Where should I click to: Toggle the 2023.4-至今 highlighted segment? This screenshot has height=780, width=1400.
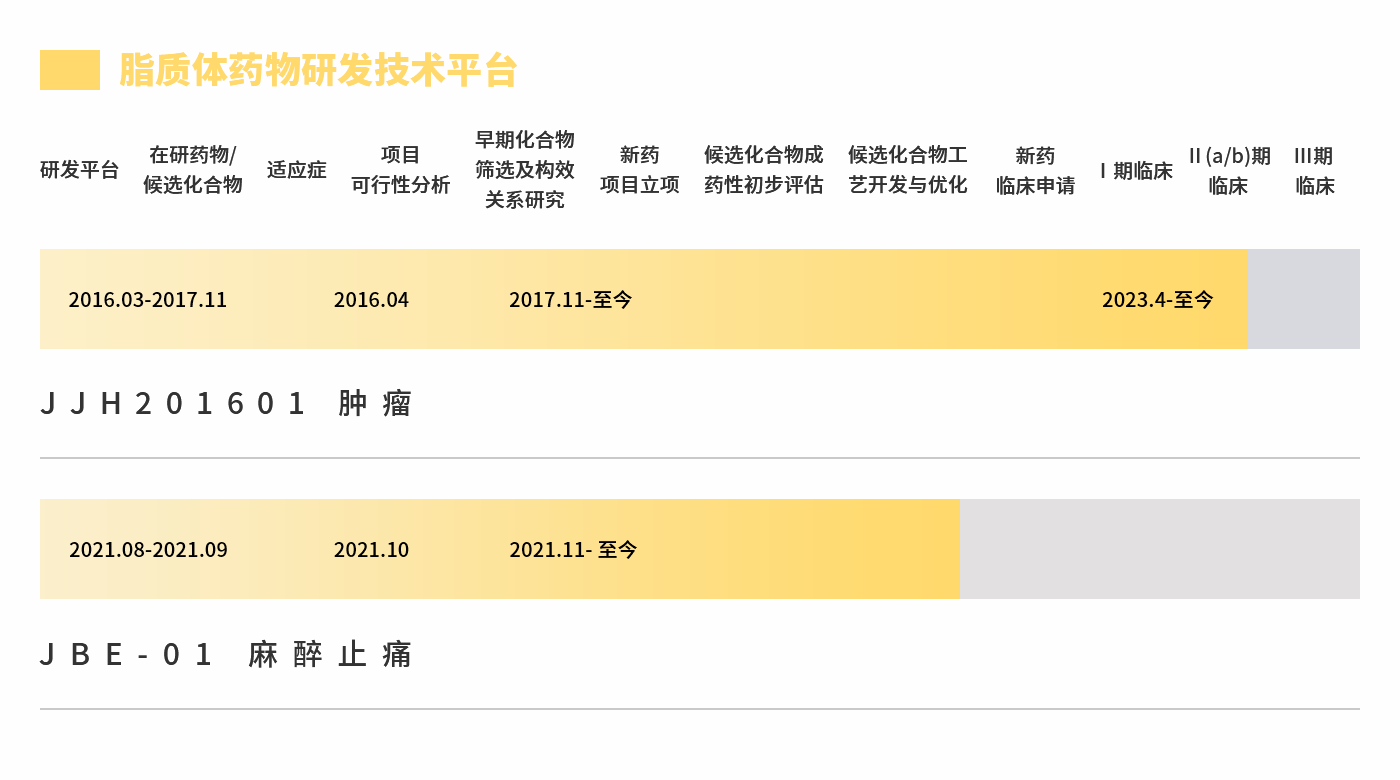(1157, 299)
